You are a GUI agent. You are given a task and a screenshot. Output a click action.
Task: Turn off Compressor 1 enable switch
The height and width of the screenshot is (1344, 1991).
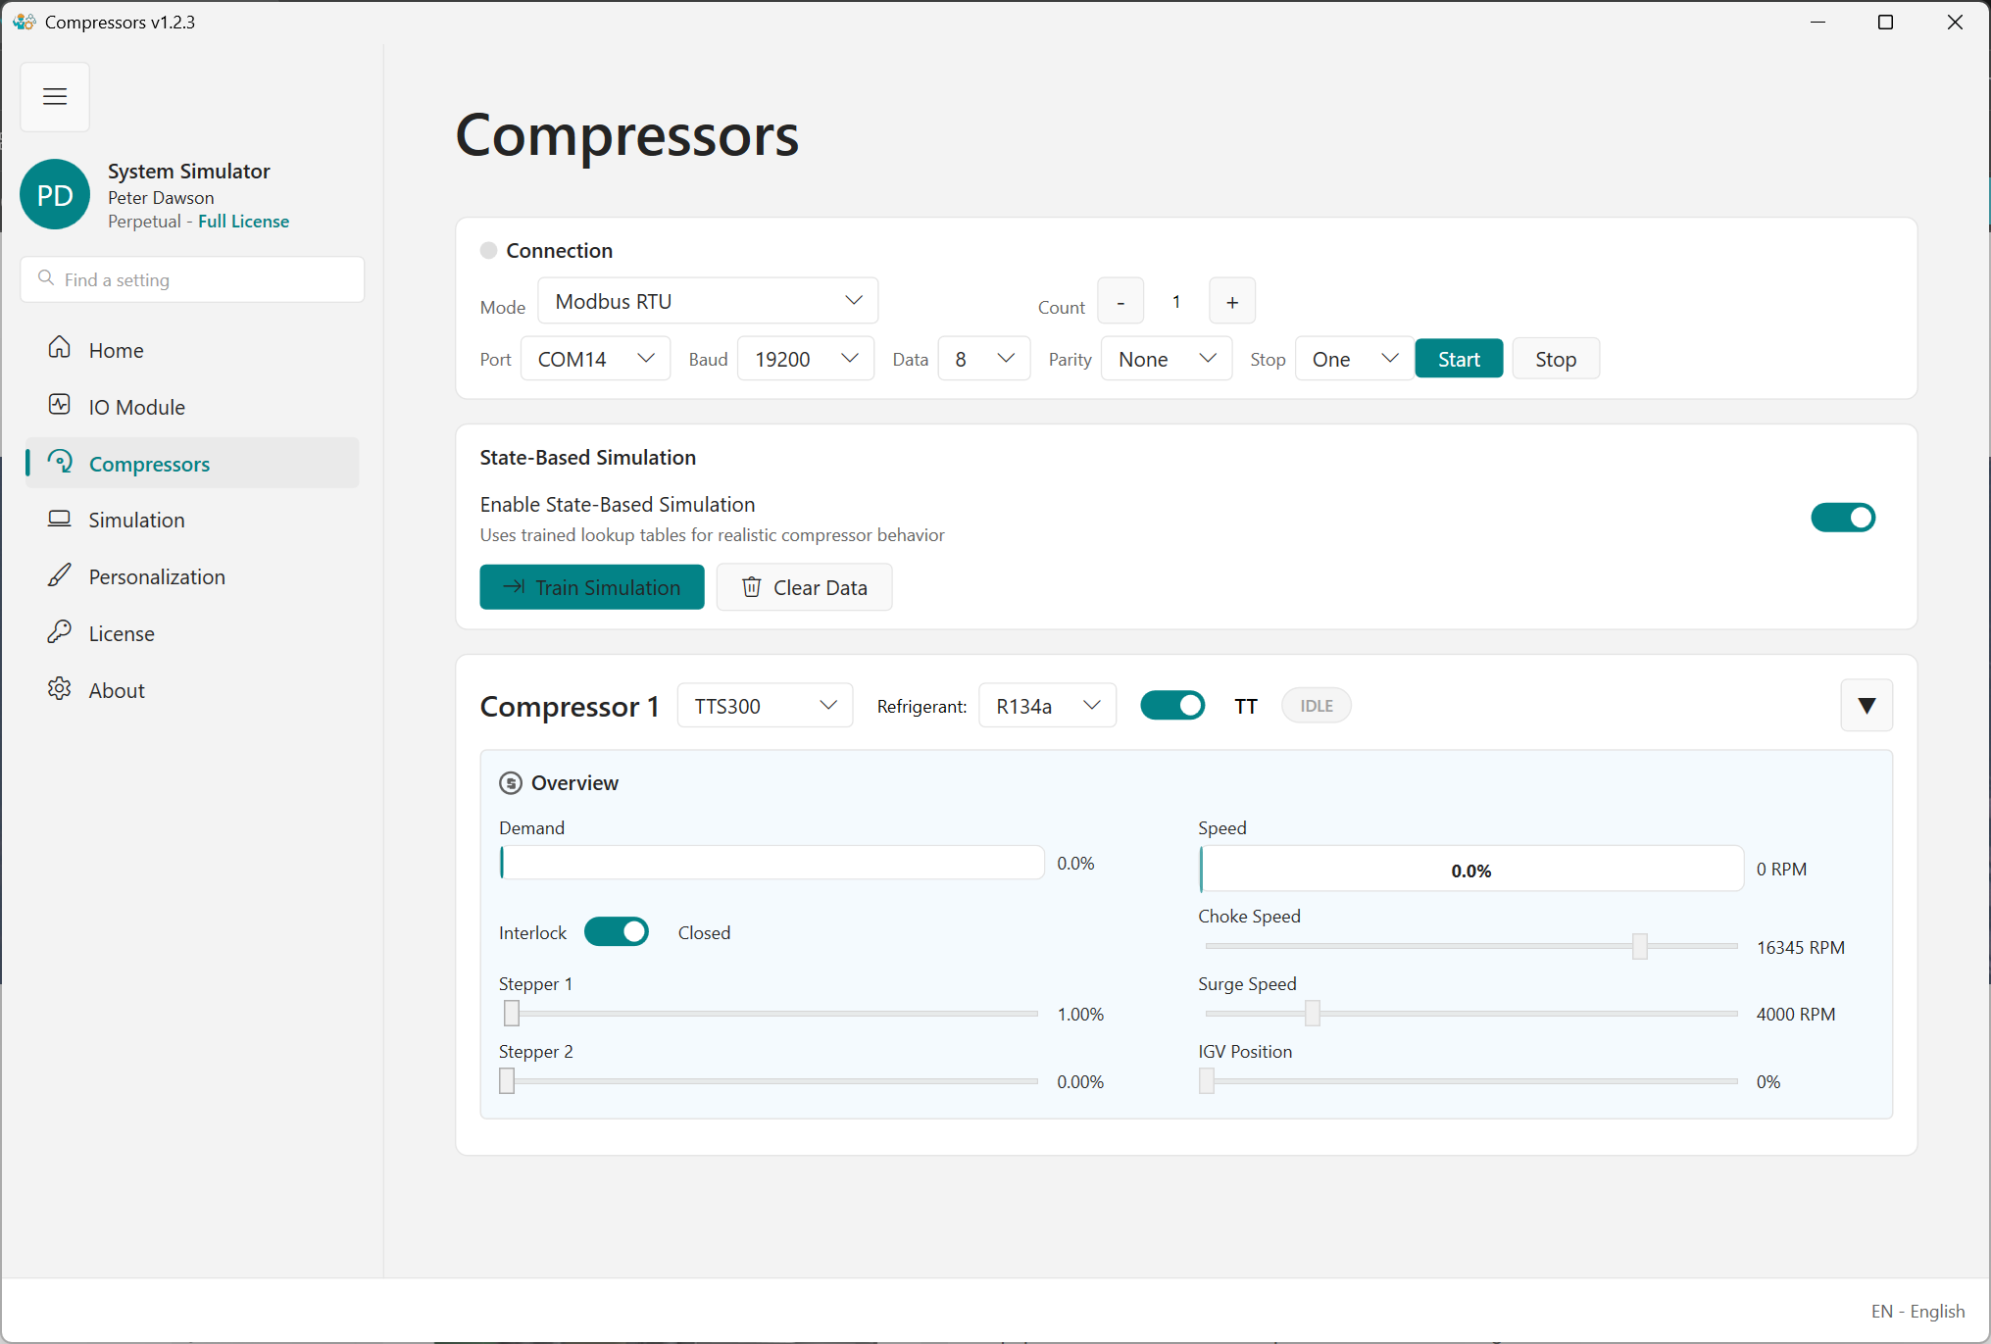tap(1172, 705)
